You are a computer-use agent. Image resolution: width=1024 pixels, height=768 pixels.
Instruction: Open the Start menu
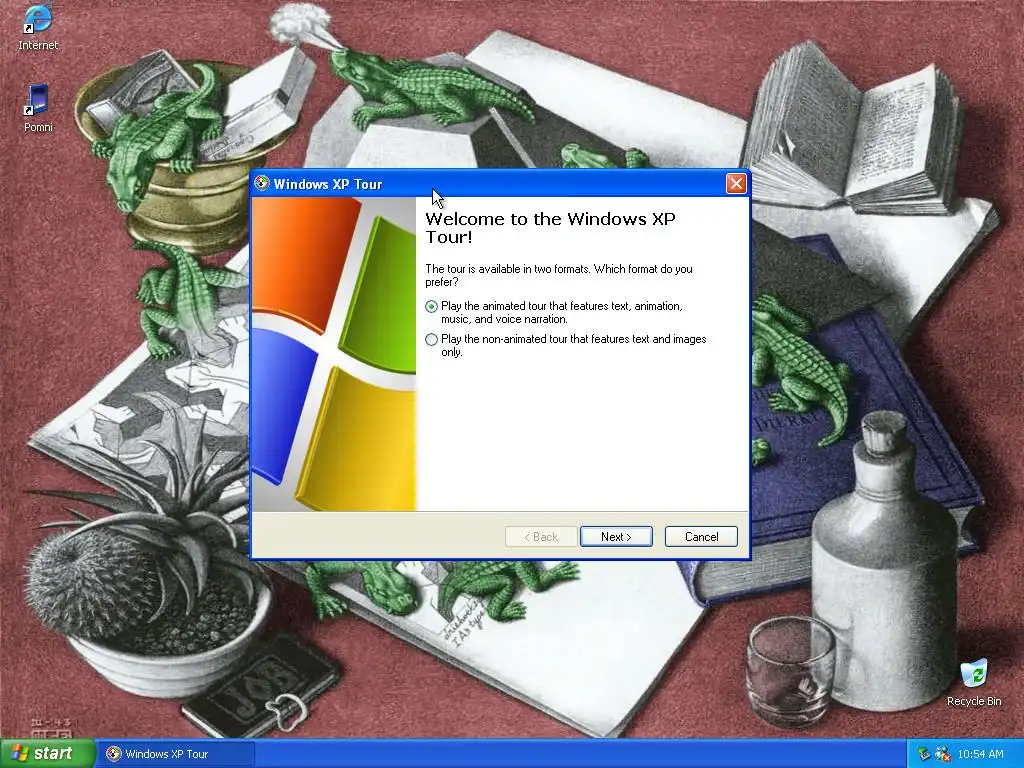[x=46, y=754]
